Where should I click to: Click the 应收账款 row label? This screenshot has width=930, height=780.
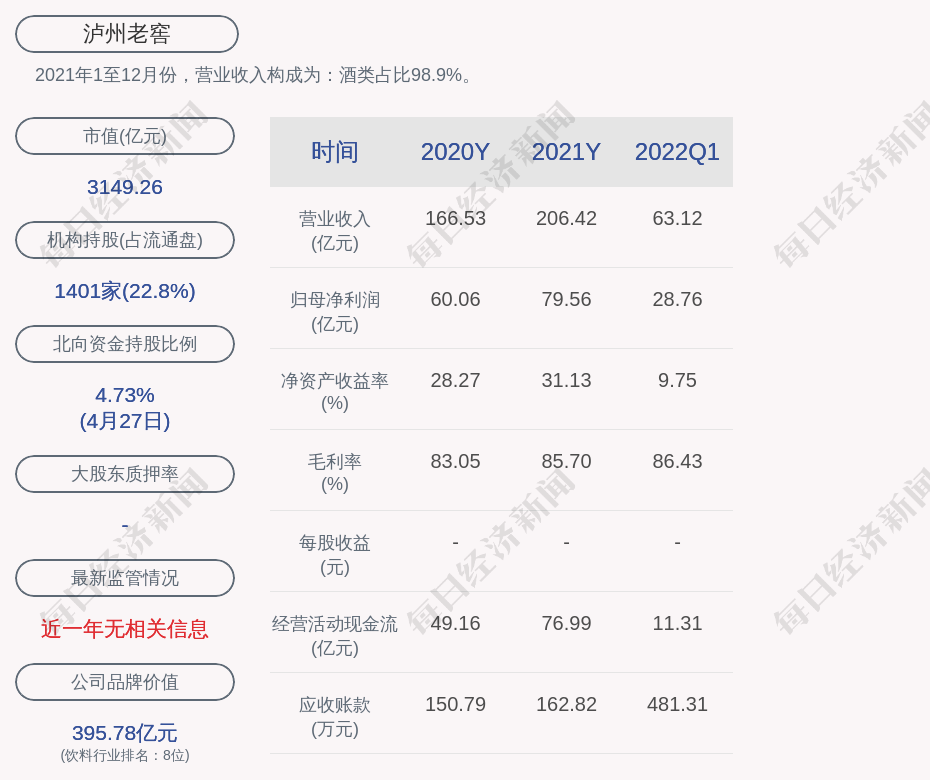click(x=335, y=717)
